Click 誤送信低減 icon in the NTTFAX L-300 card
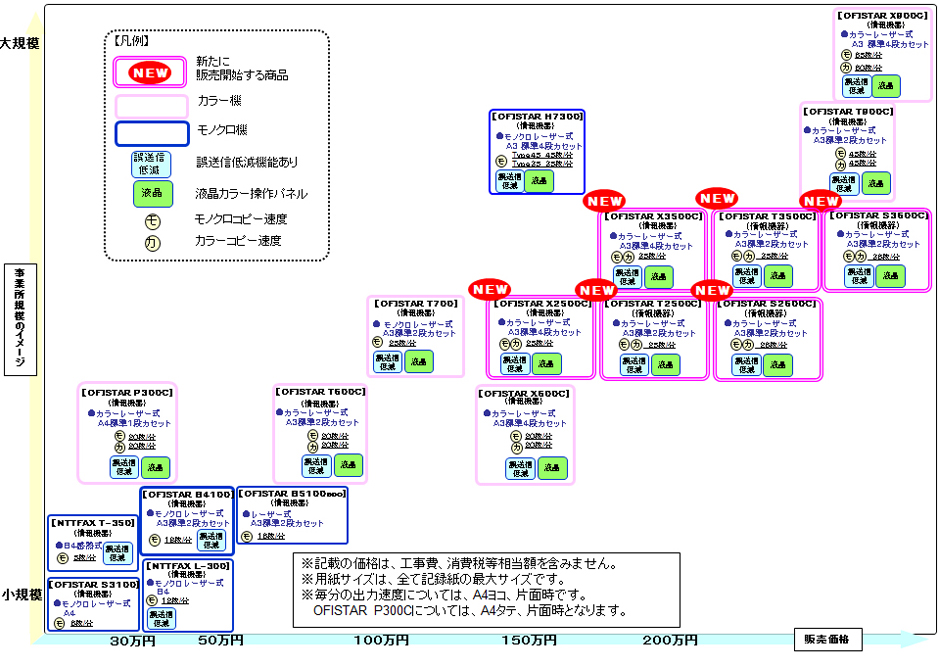Image resolution: width=939 pixels, height=667 pixels. pyautogui.click(x=161, y=619)
